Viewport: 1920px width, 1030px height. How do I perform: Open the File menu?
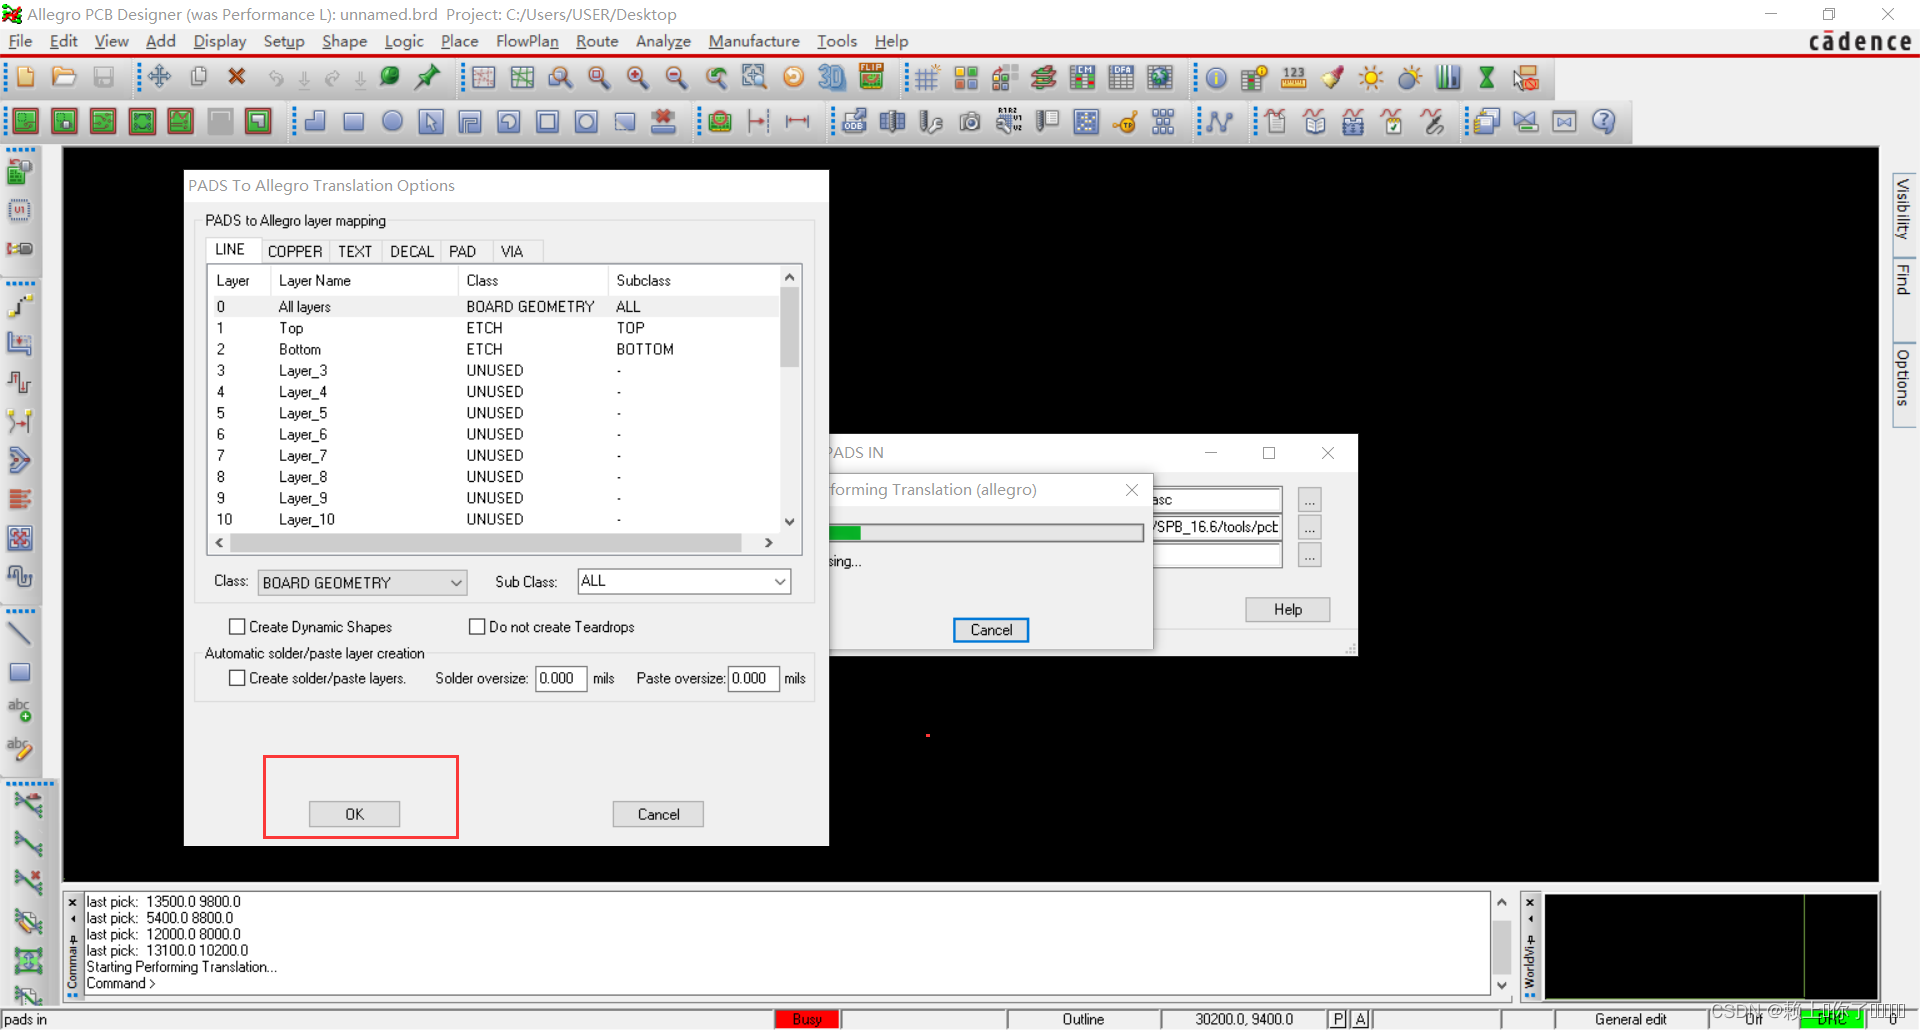(x=20, y=41)
